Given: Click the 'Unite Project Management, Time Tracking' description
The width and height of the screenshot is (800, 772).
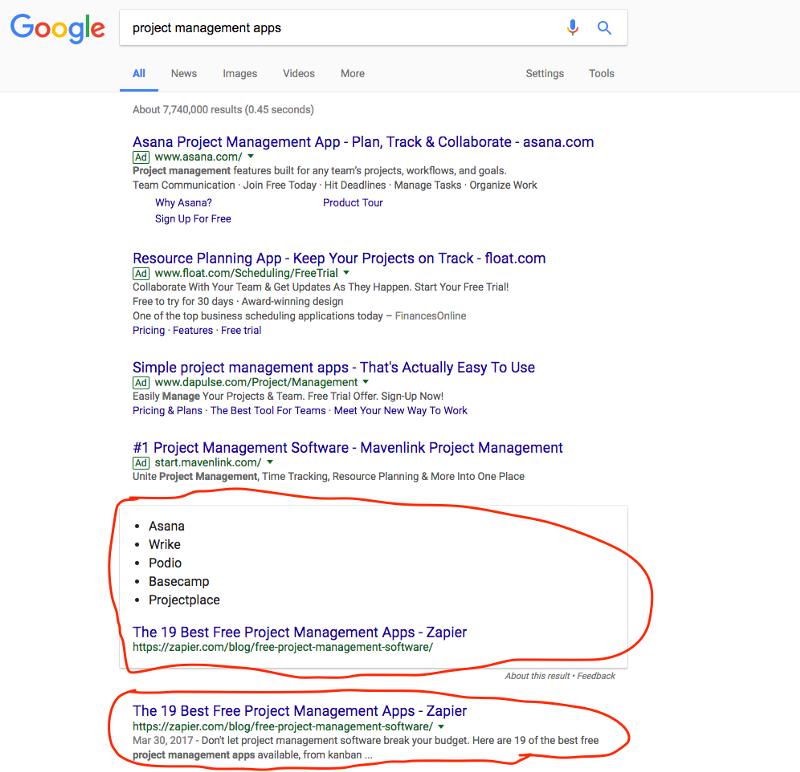Looking at the screenshot, I should pos(328,477).
